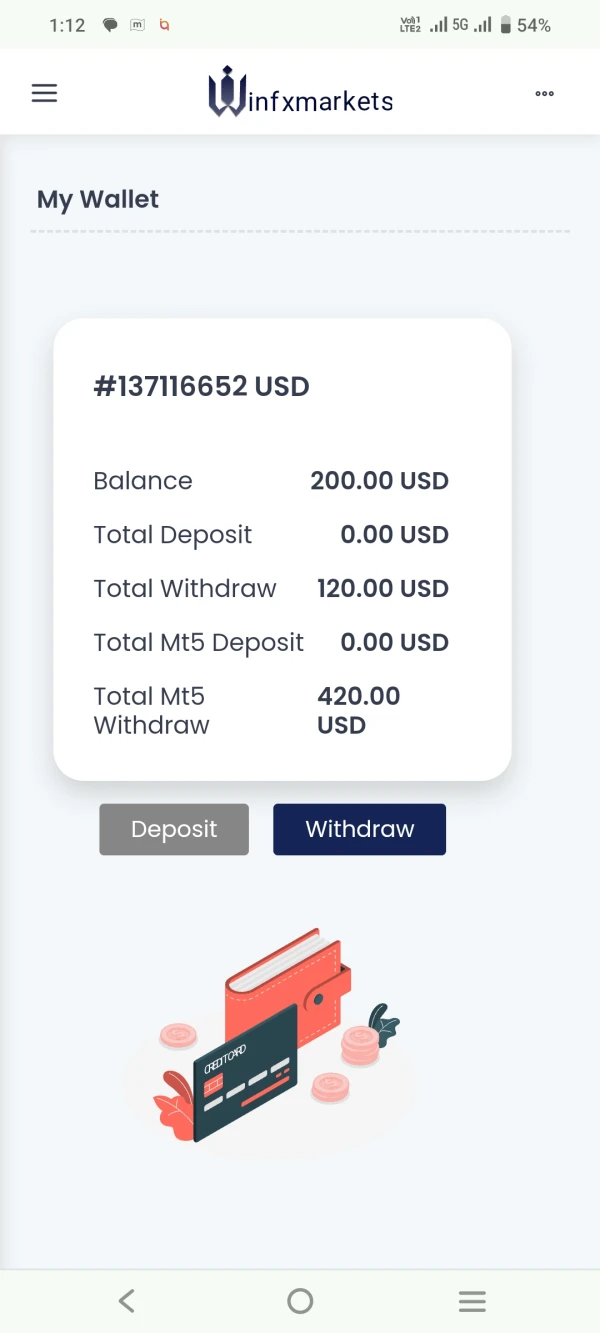Tap the battery status icon
The height and width of the screenshot is (1333, 600).
pyautogui.click(x=506, y=25)
